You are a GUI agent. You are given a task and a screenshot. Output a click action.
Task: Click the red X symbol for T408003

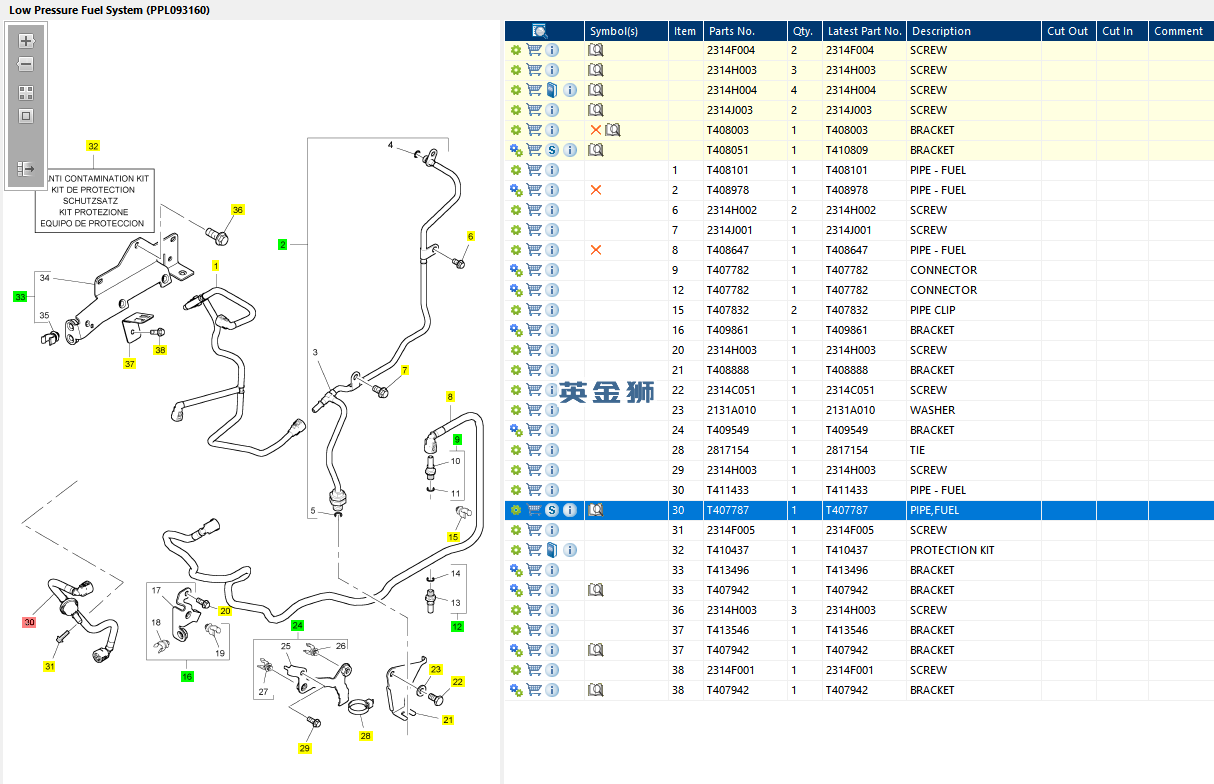coord(596,130)
